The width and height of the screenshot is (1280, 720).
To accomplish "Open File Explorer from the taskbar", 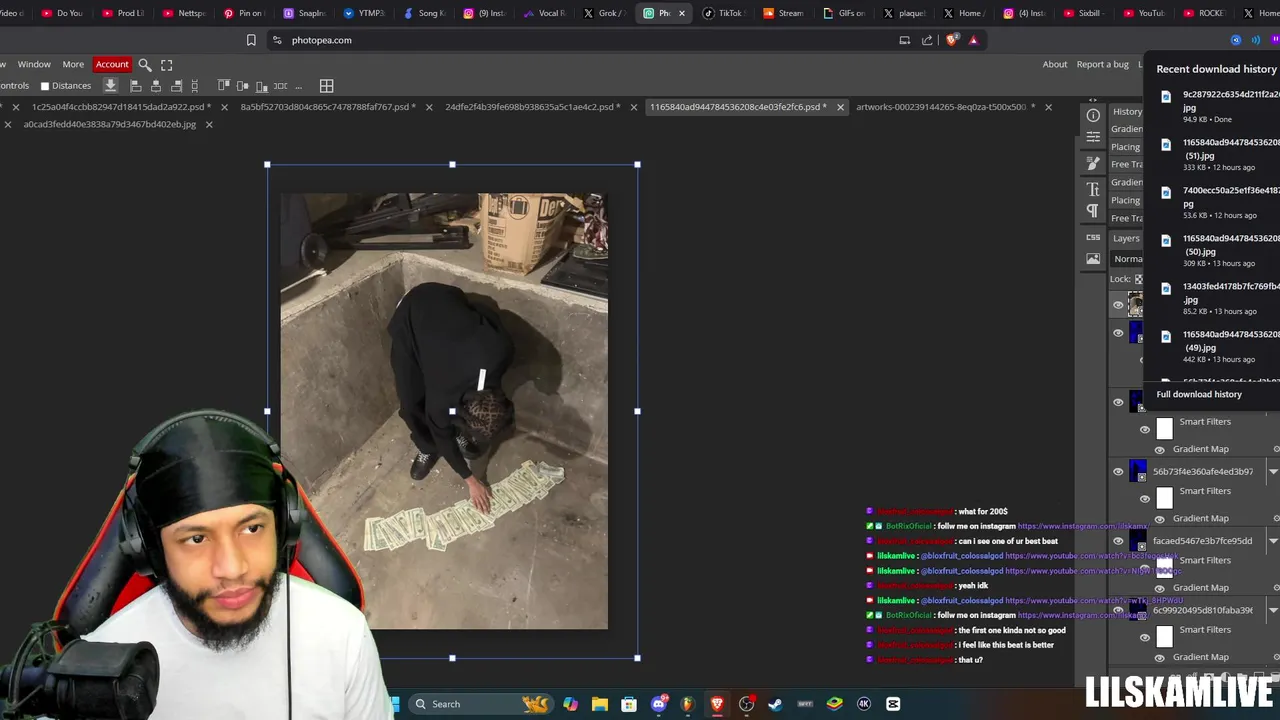I will click(x=600, y=704).
